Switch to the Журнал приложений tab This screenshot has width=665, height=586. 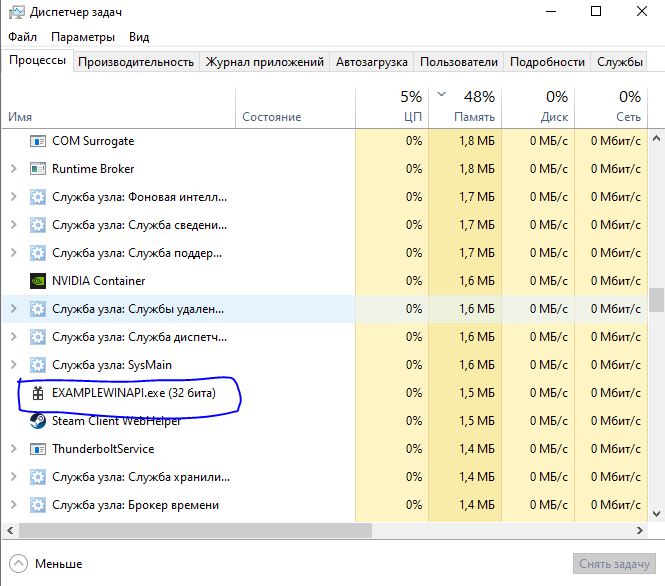tap(265, 62)
